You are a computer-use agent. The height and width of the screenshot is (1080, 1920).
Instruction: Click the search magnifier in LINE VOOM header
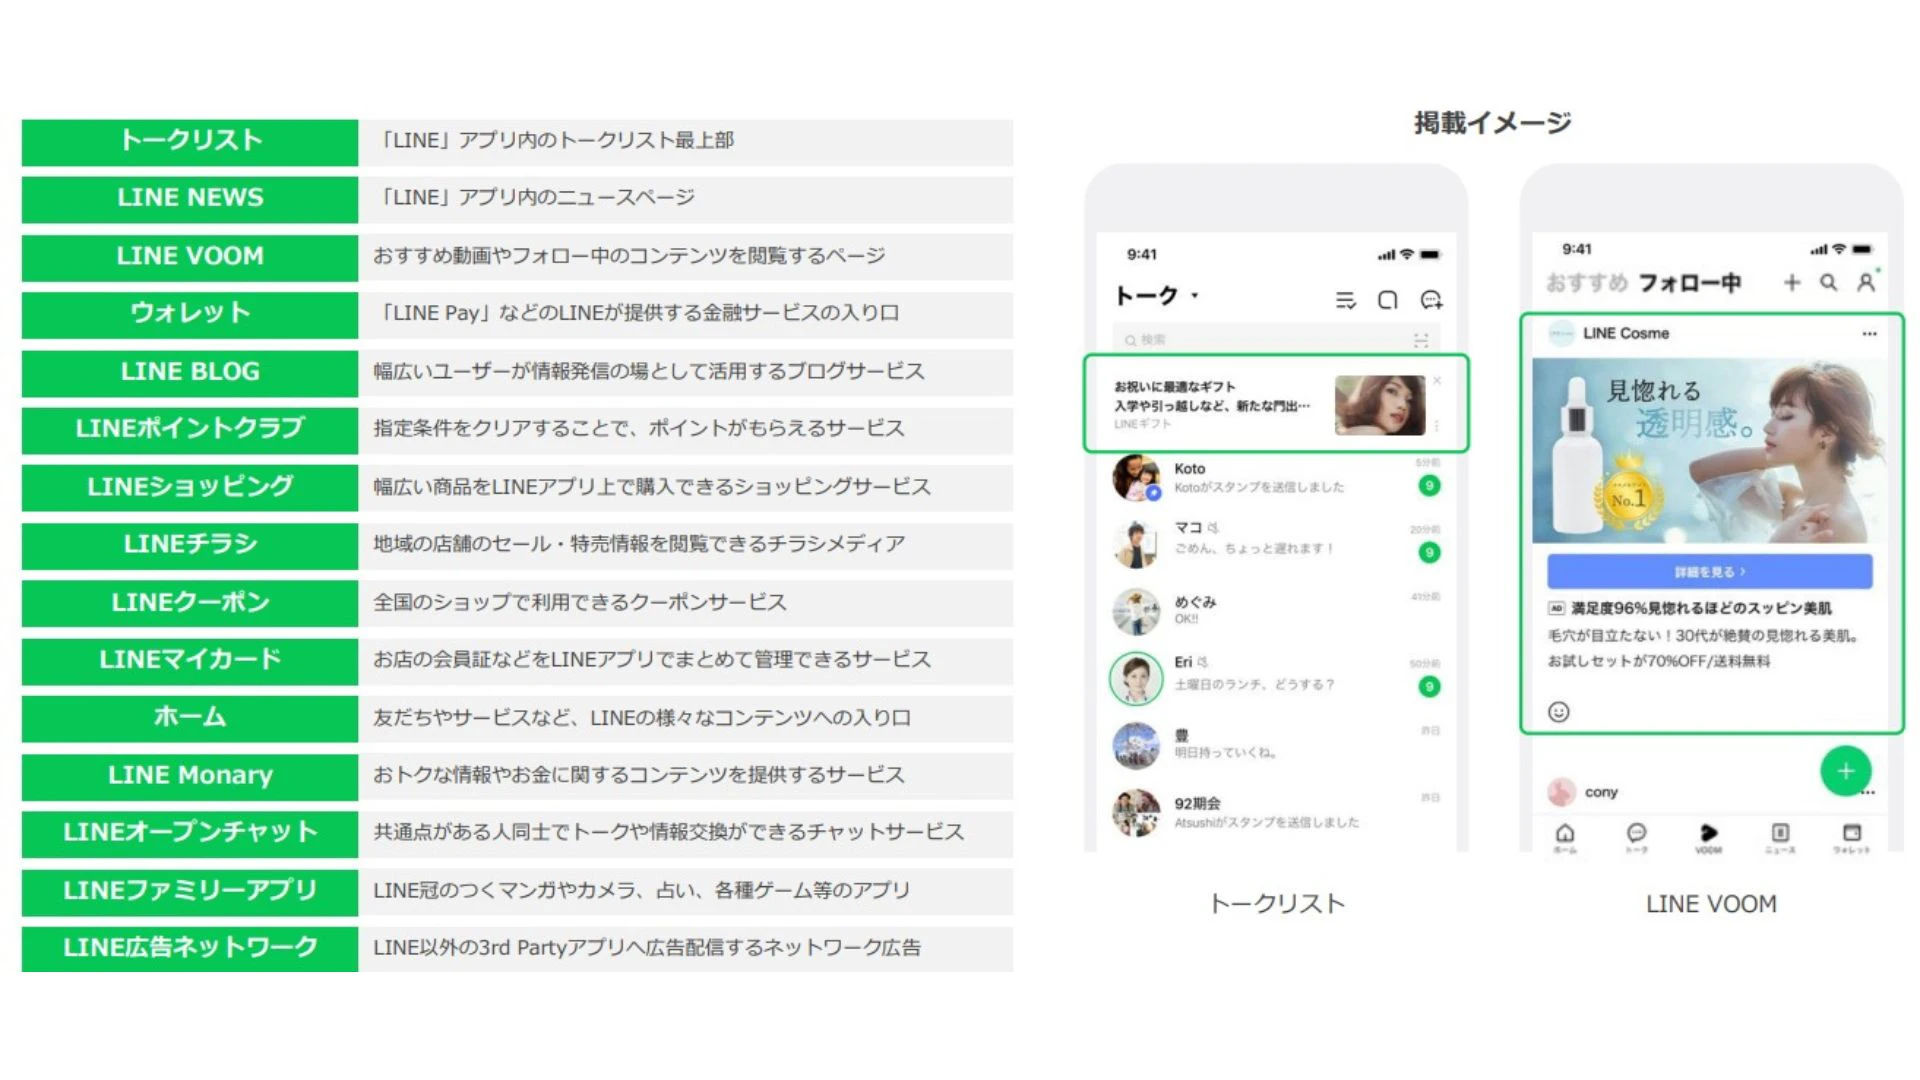[x=1828, y=283]
